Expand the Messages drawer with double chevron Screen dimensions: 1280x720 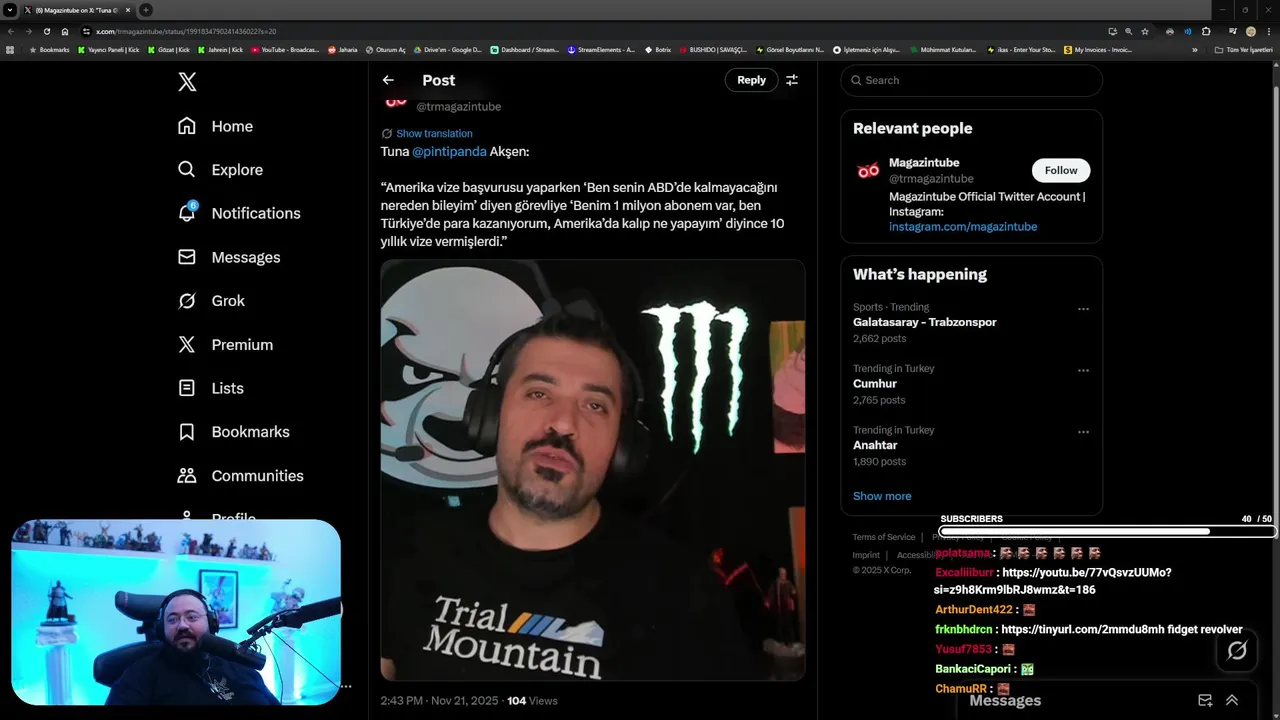(1232, 701)
